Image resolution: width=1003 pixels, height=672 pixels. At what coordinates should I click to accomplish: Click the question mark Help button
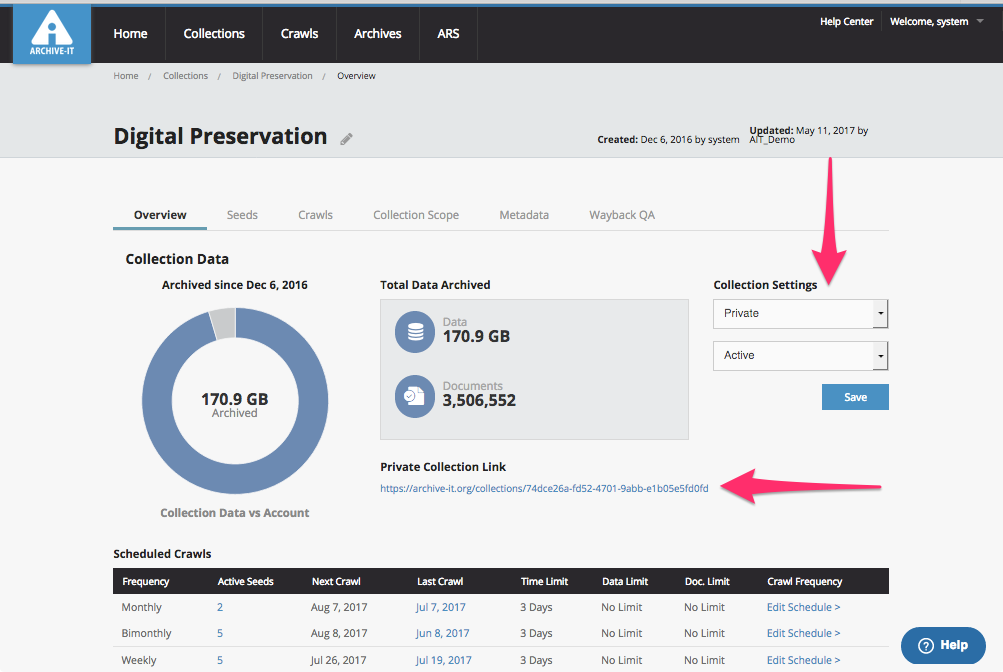[943, 645]
